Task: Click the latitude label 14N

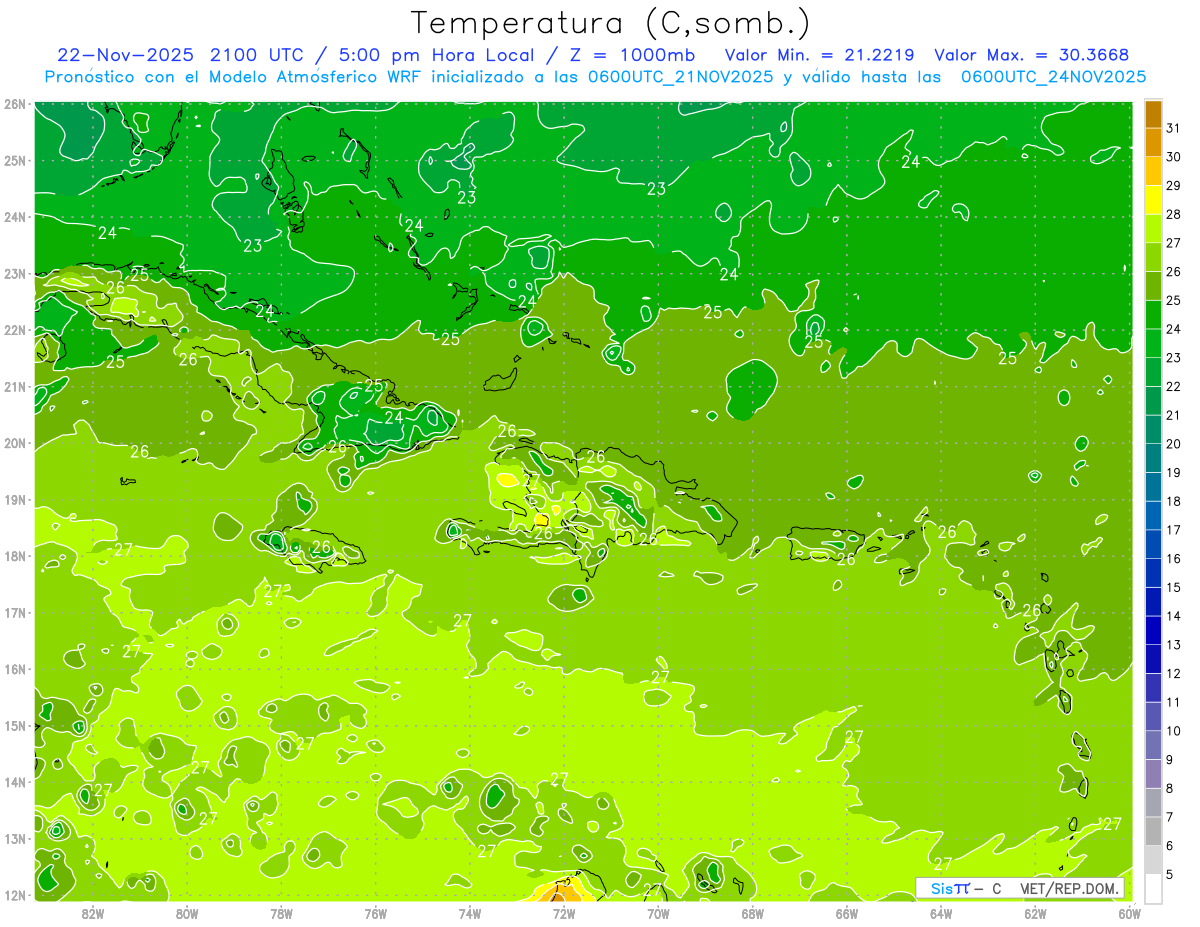Action: (14, 782)
